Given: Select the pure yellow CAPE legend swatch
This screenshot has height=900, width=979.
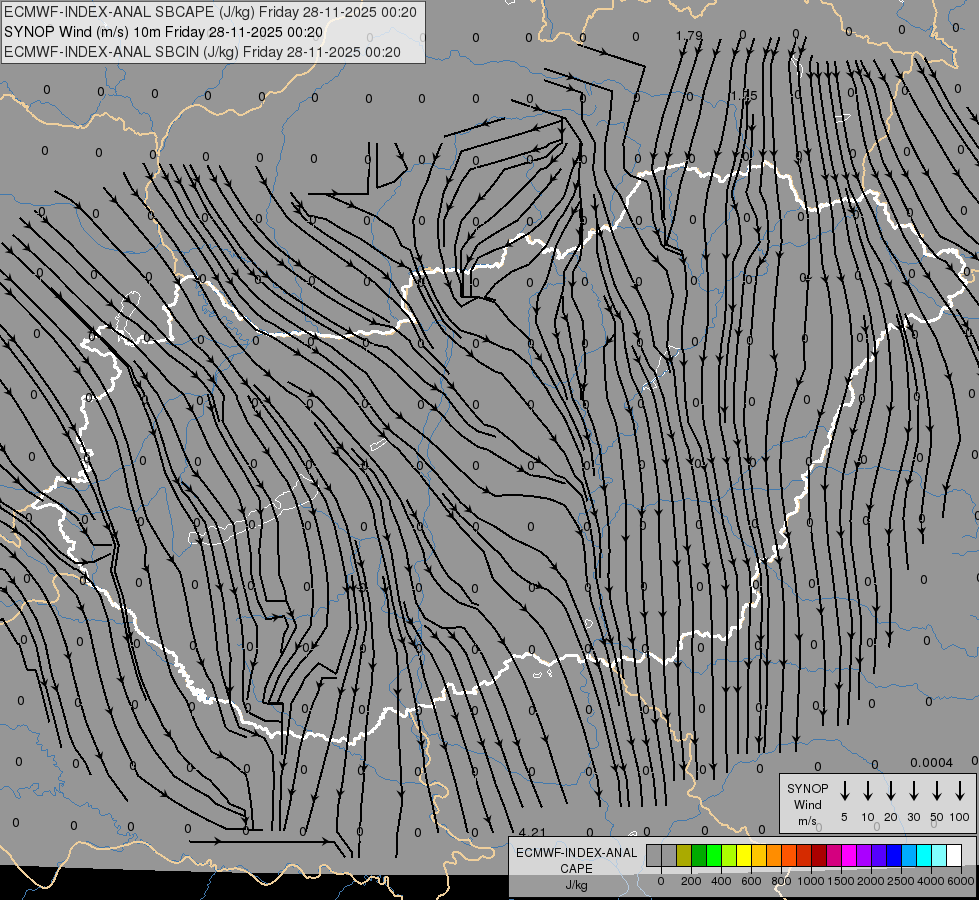Looking at the screenshot, I should tap(744, 855).
